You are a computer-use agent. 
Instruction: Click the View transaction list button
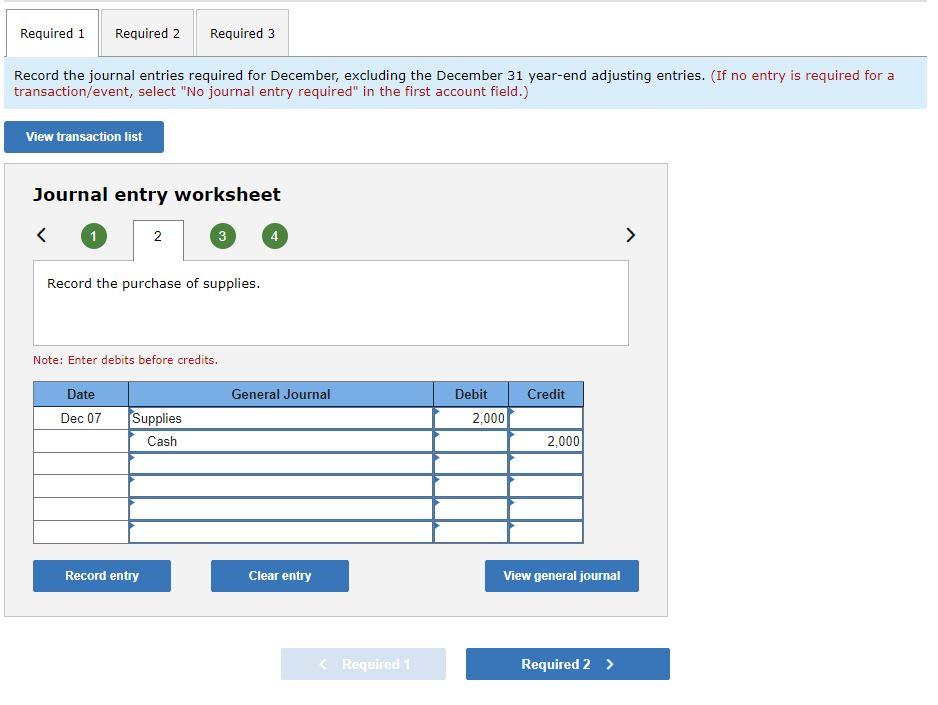coord(84,137)
